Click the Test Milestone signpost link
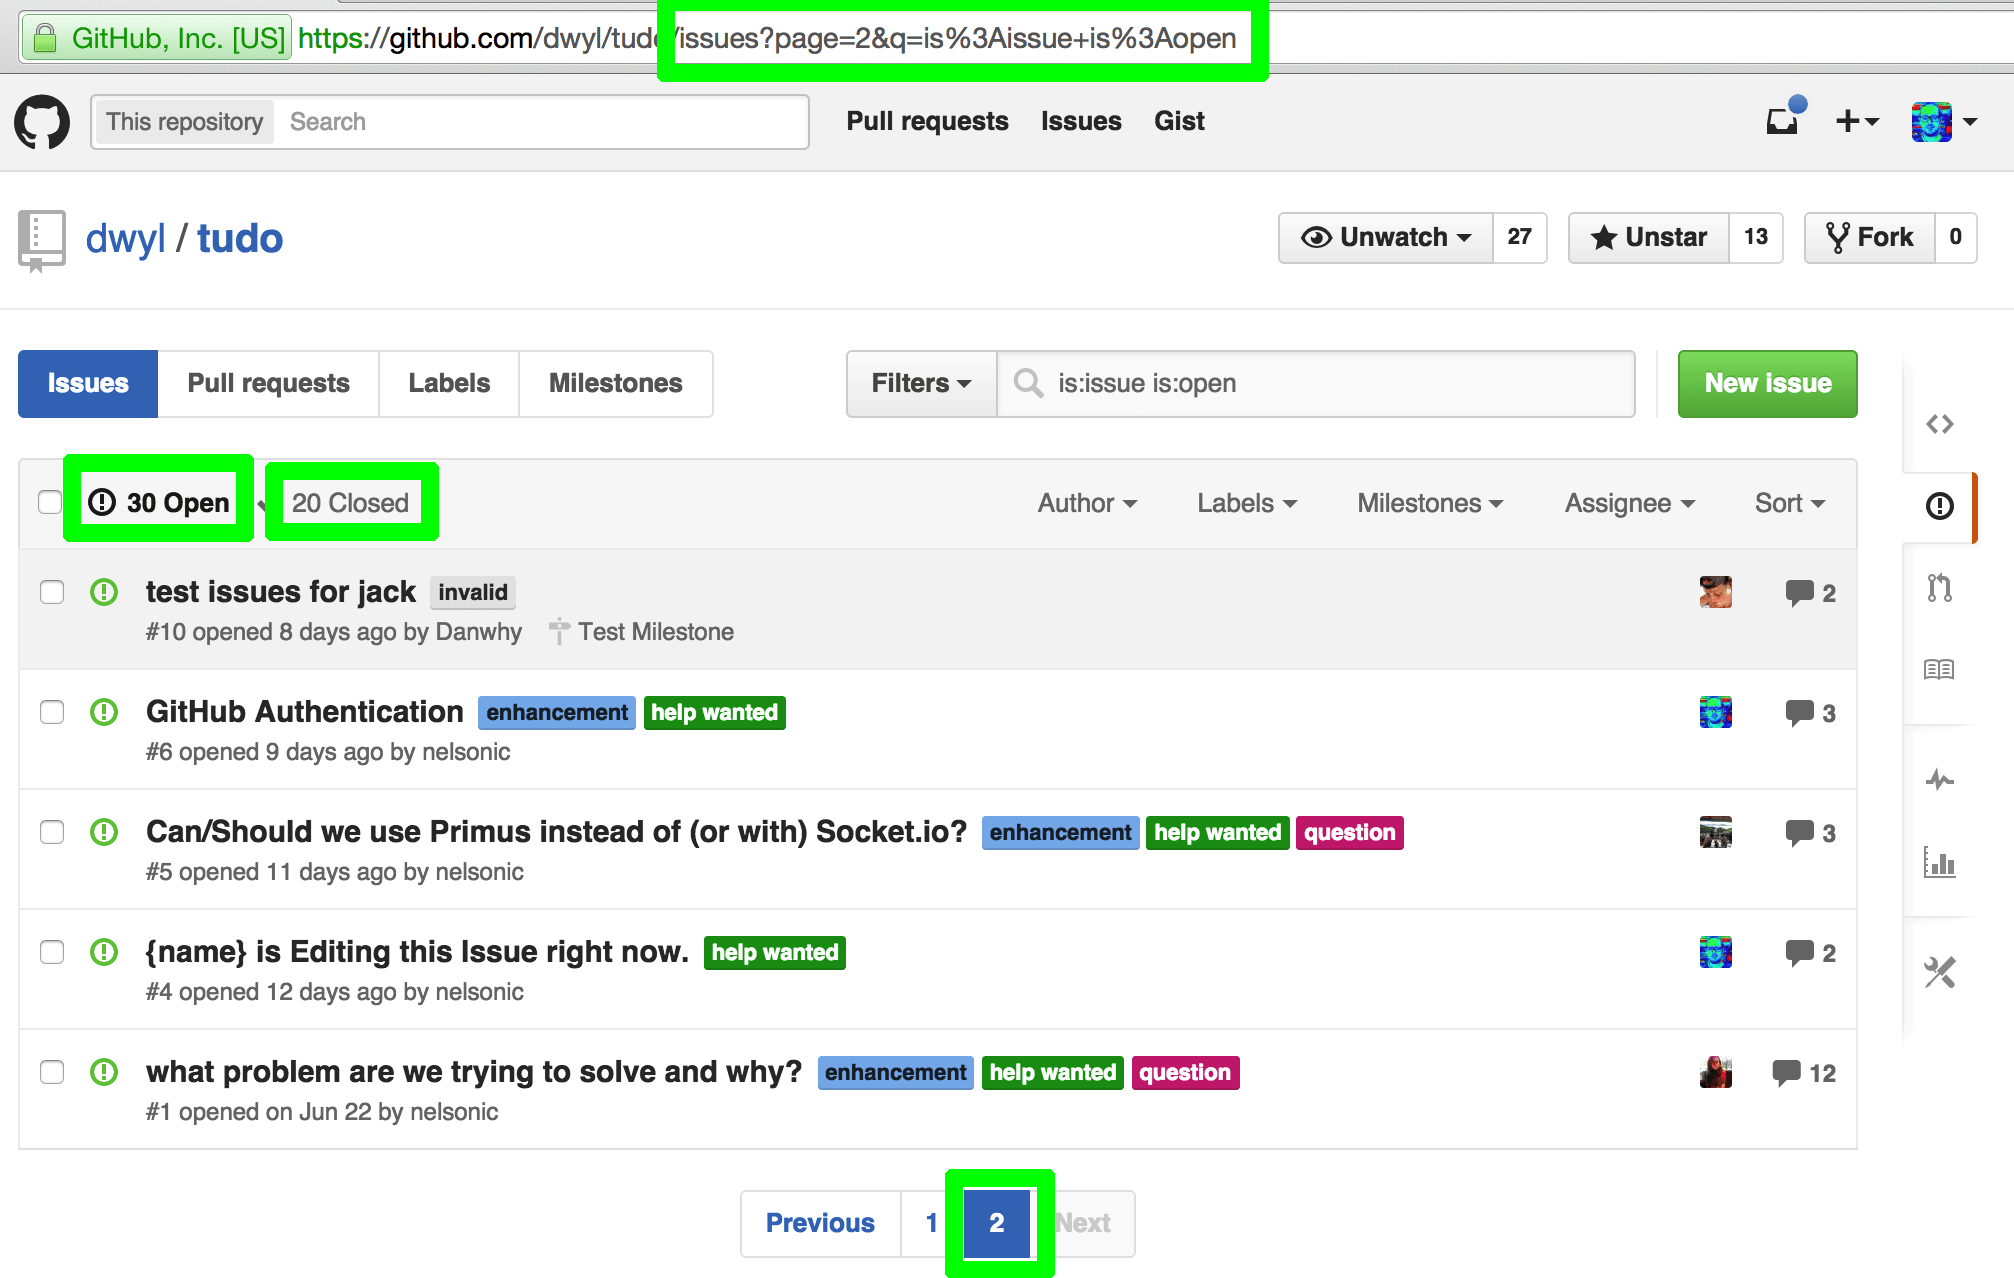 [642, 632]
